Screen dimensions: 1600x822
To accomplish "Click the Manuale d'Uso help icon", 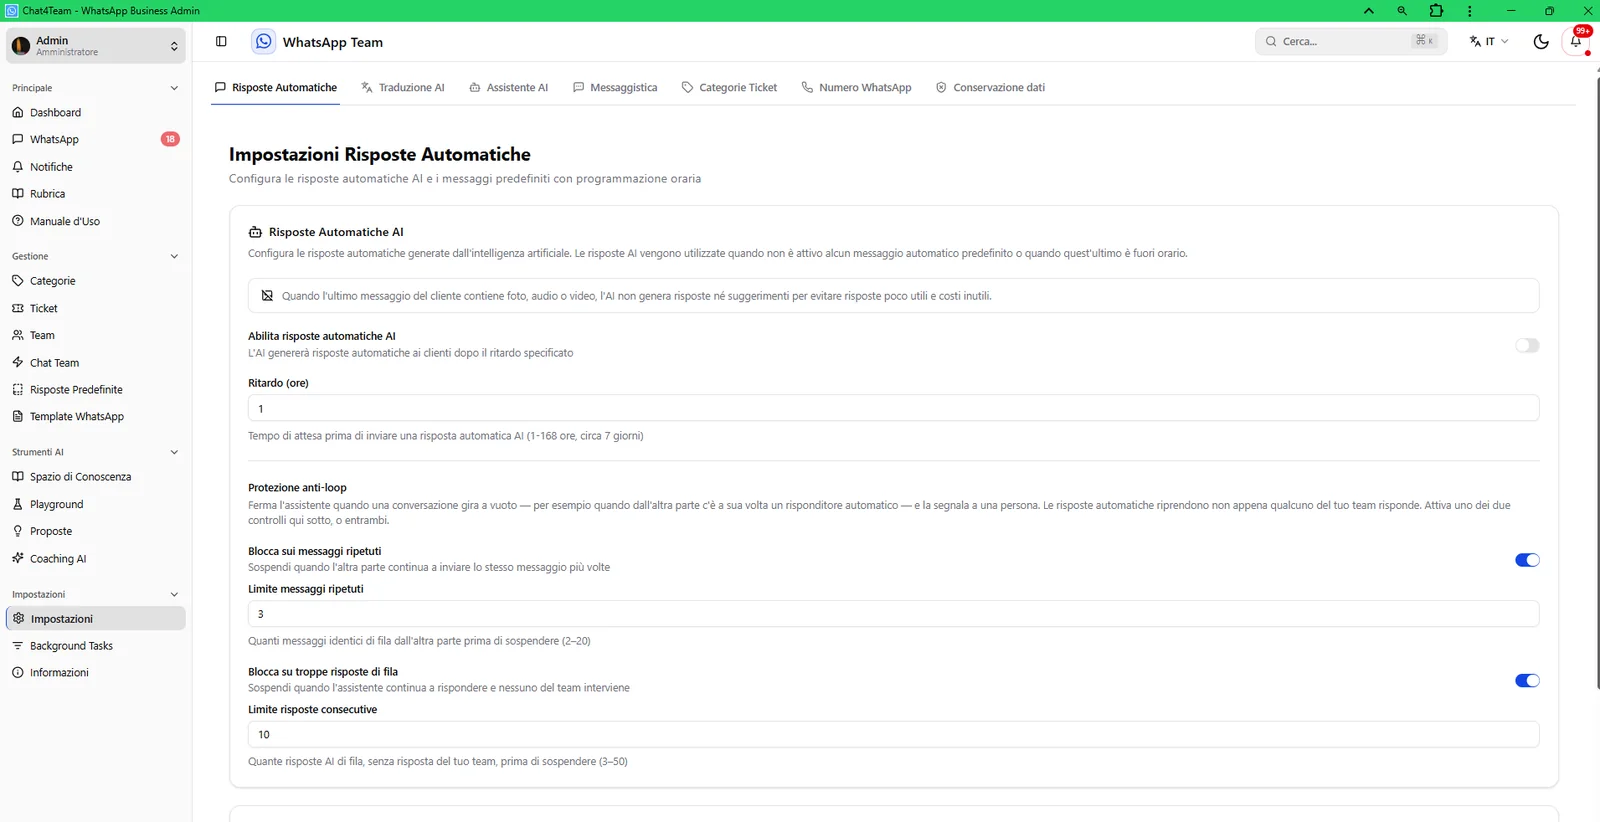I will coord(18,221).
